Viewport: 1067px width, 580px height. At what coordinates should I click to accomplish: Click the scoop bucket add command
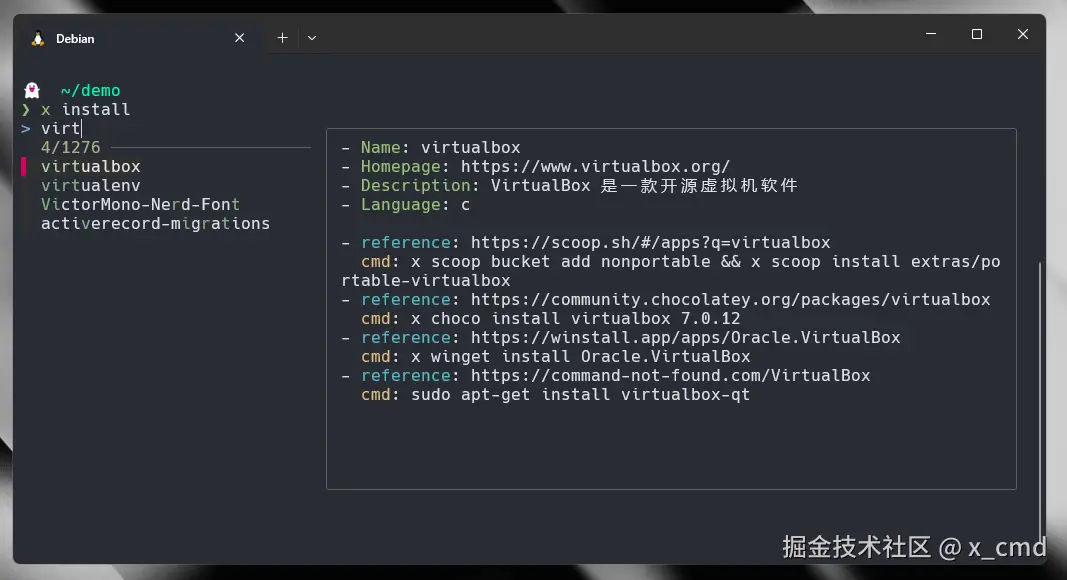671,271
